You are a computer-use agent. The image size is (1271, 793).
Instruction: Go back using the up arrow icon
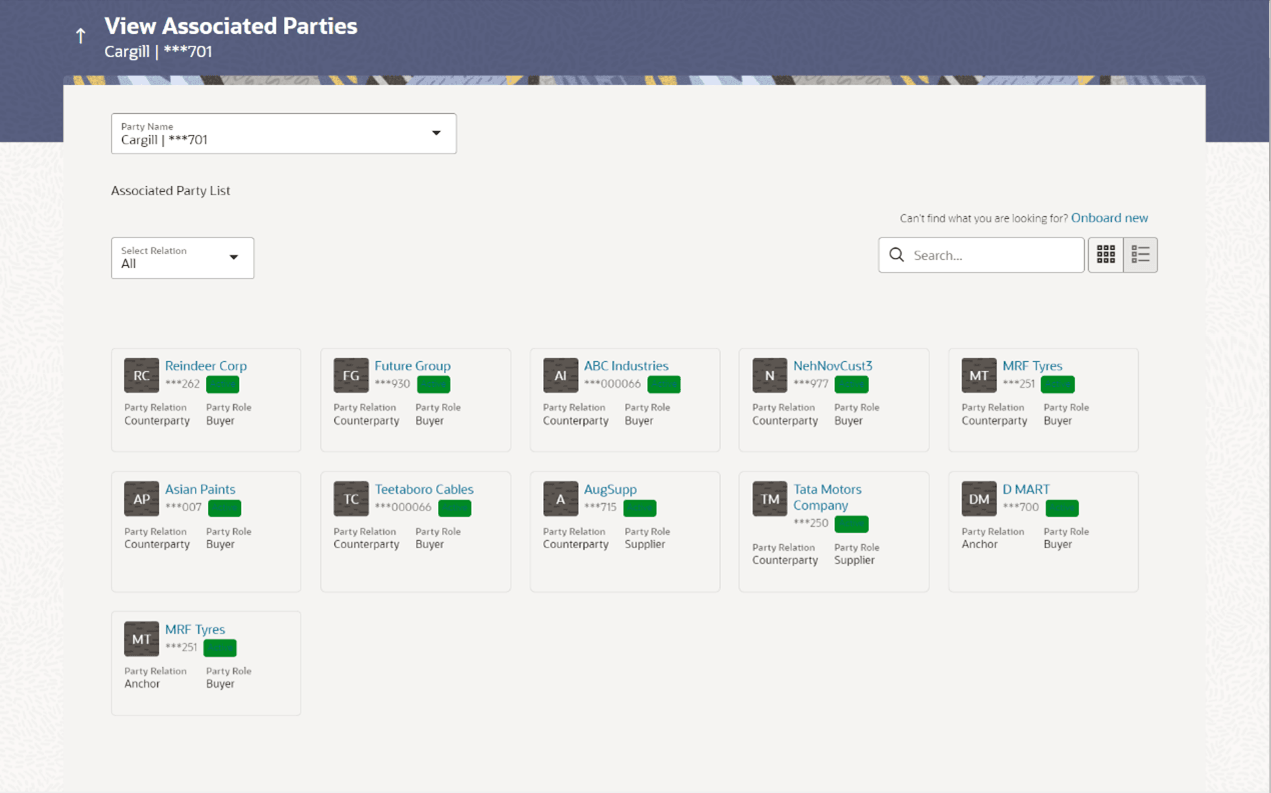click(x=81, y=36)
